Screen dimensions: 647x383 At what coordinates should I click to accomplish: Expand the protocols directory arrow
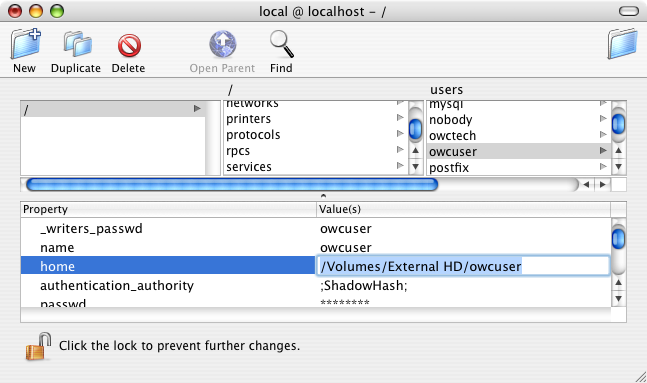pyautogui.click(x=400, y=133)
